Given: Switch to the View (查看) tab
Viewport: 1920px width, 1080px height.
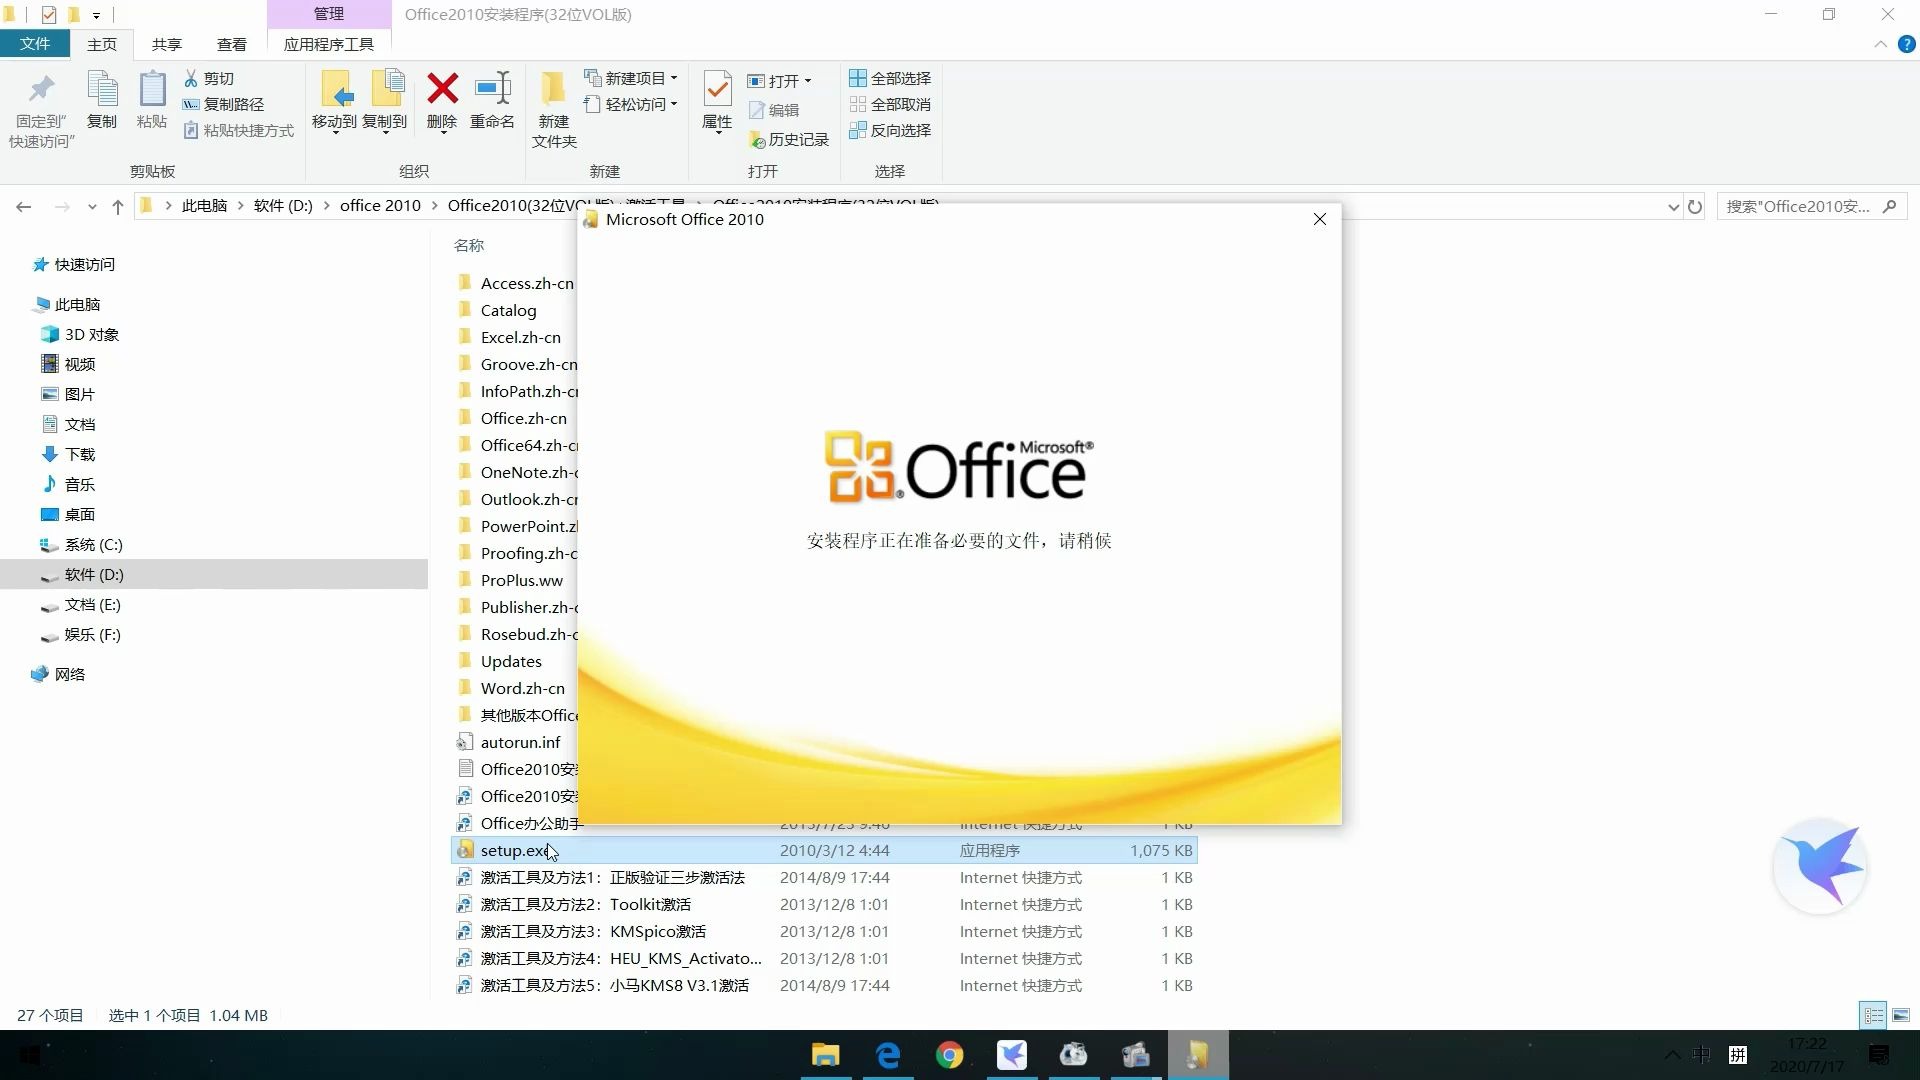Looking at the screenshot, I should (232, 44).
